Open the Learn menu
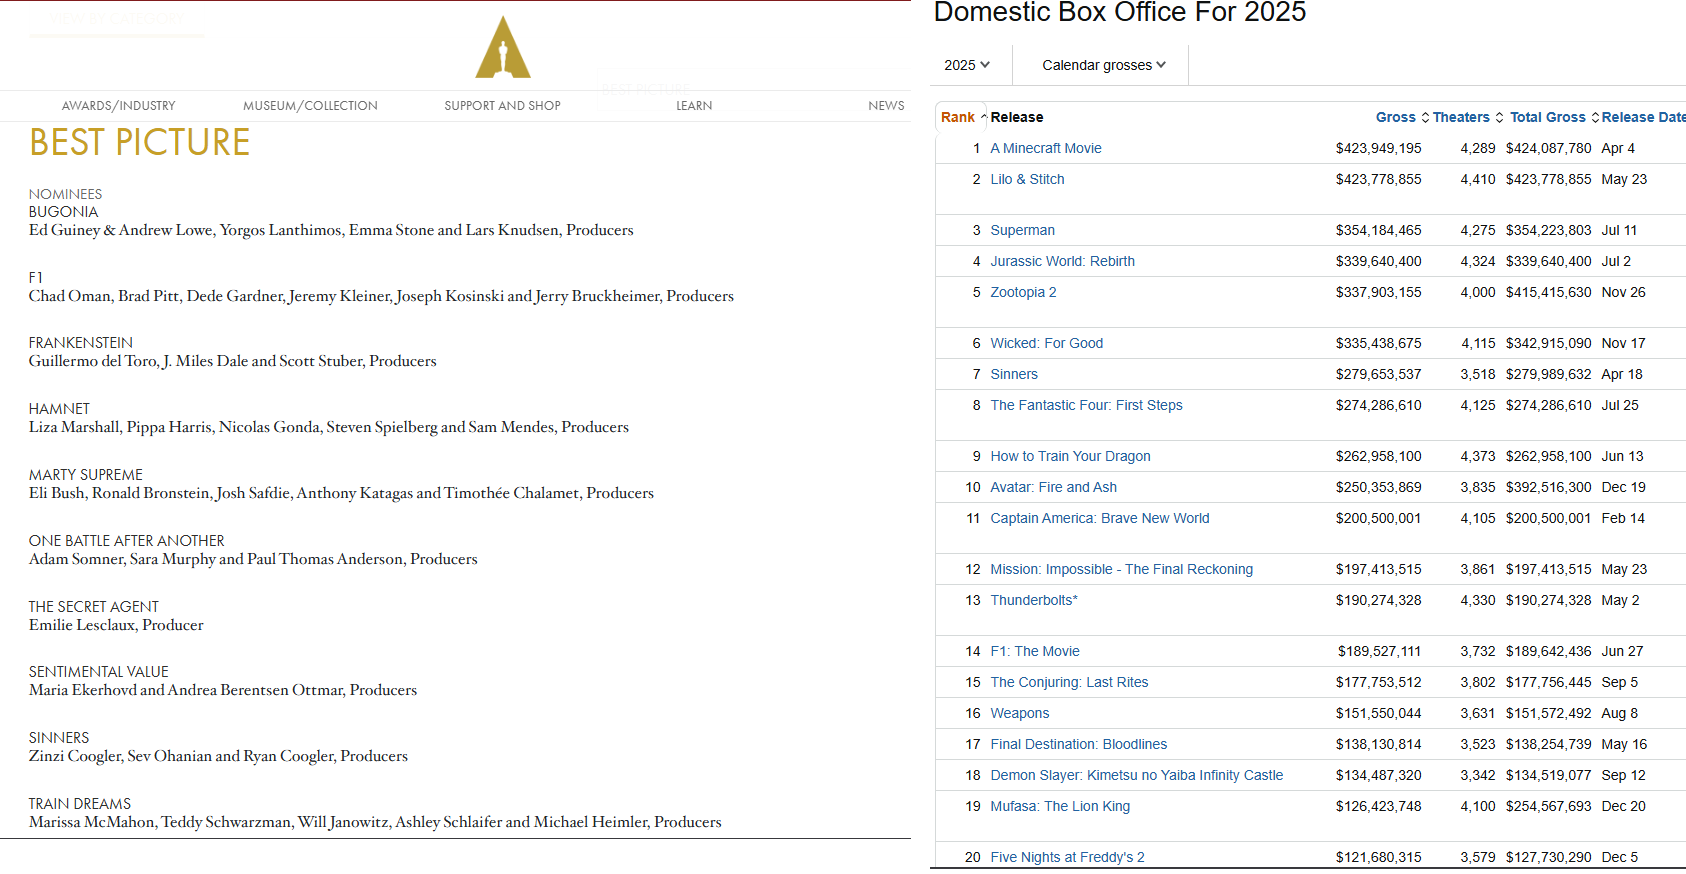 pyautogui.click(x=694, y=106)
